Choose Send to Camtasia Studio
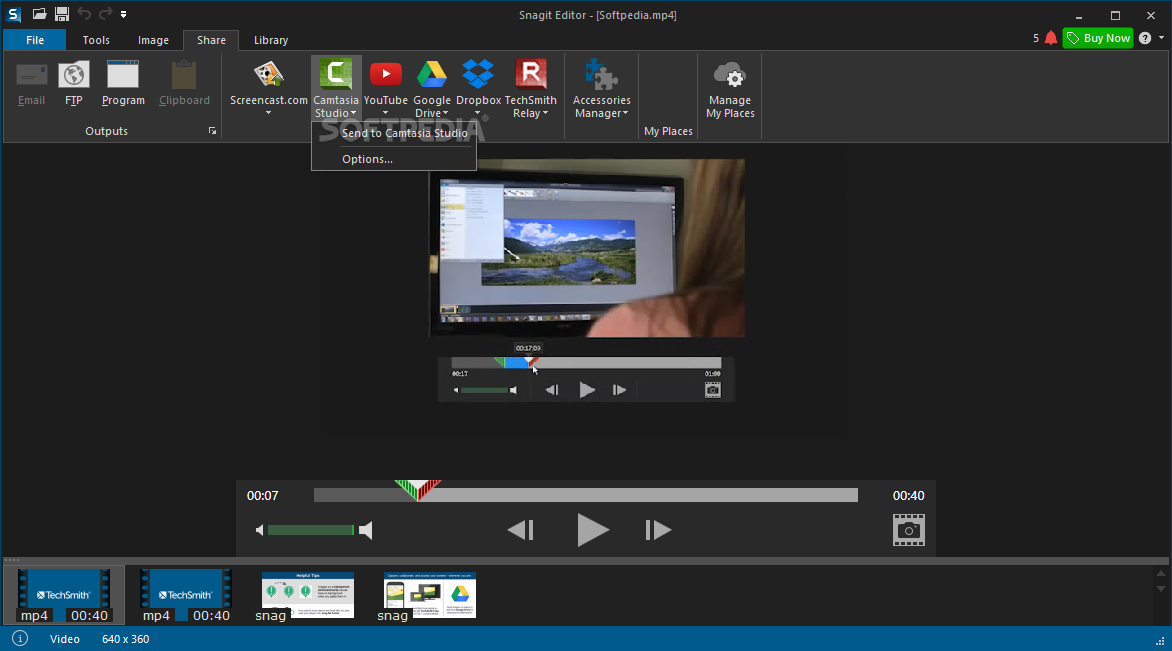This screenshot has height=651, width=1172. tap(394, 133)
